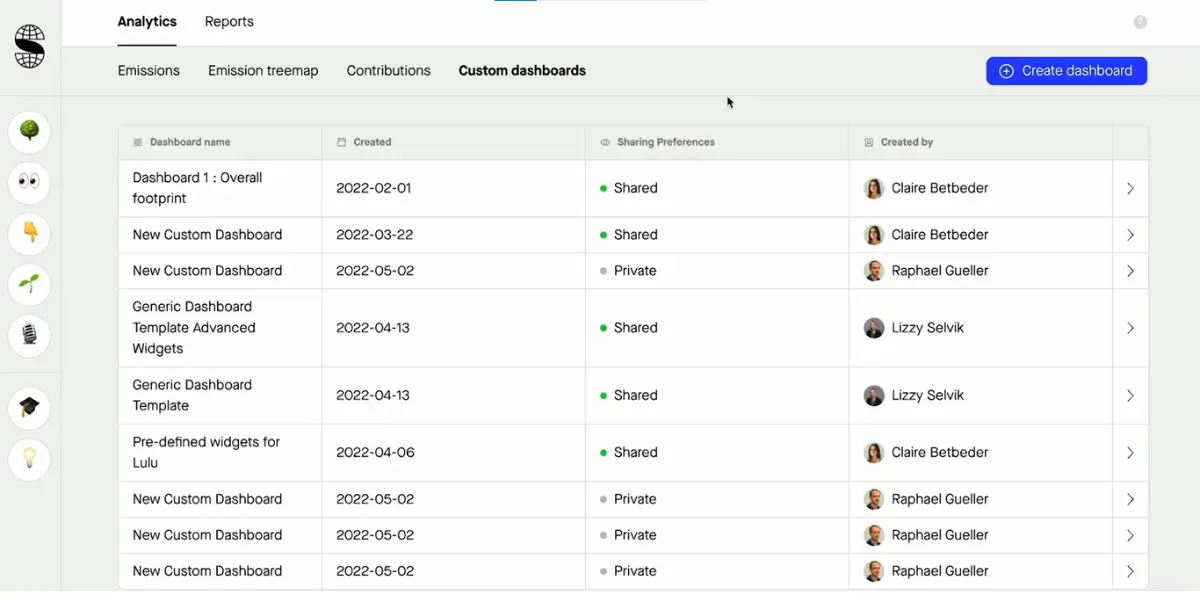Sort by Created column header
Screen dimensions: 1200x600
click(372, 142)
